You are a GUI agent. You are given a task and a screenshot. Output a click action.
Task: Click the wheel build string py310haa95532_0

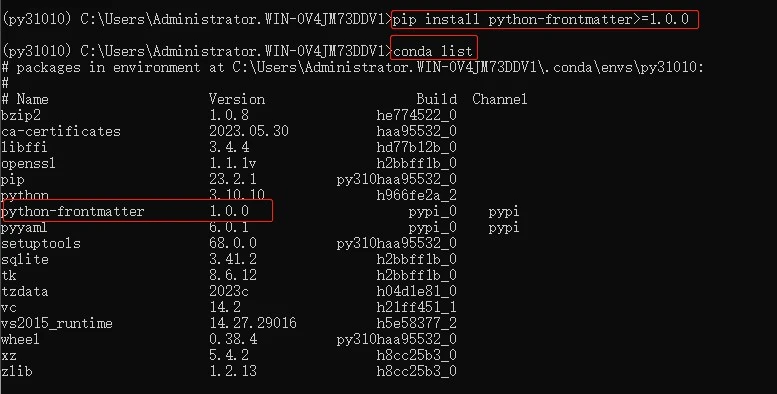click(396, 339)
